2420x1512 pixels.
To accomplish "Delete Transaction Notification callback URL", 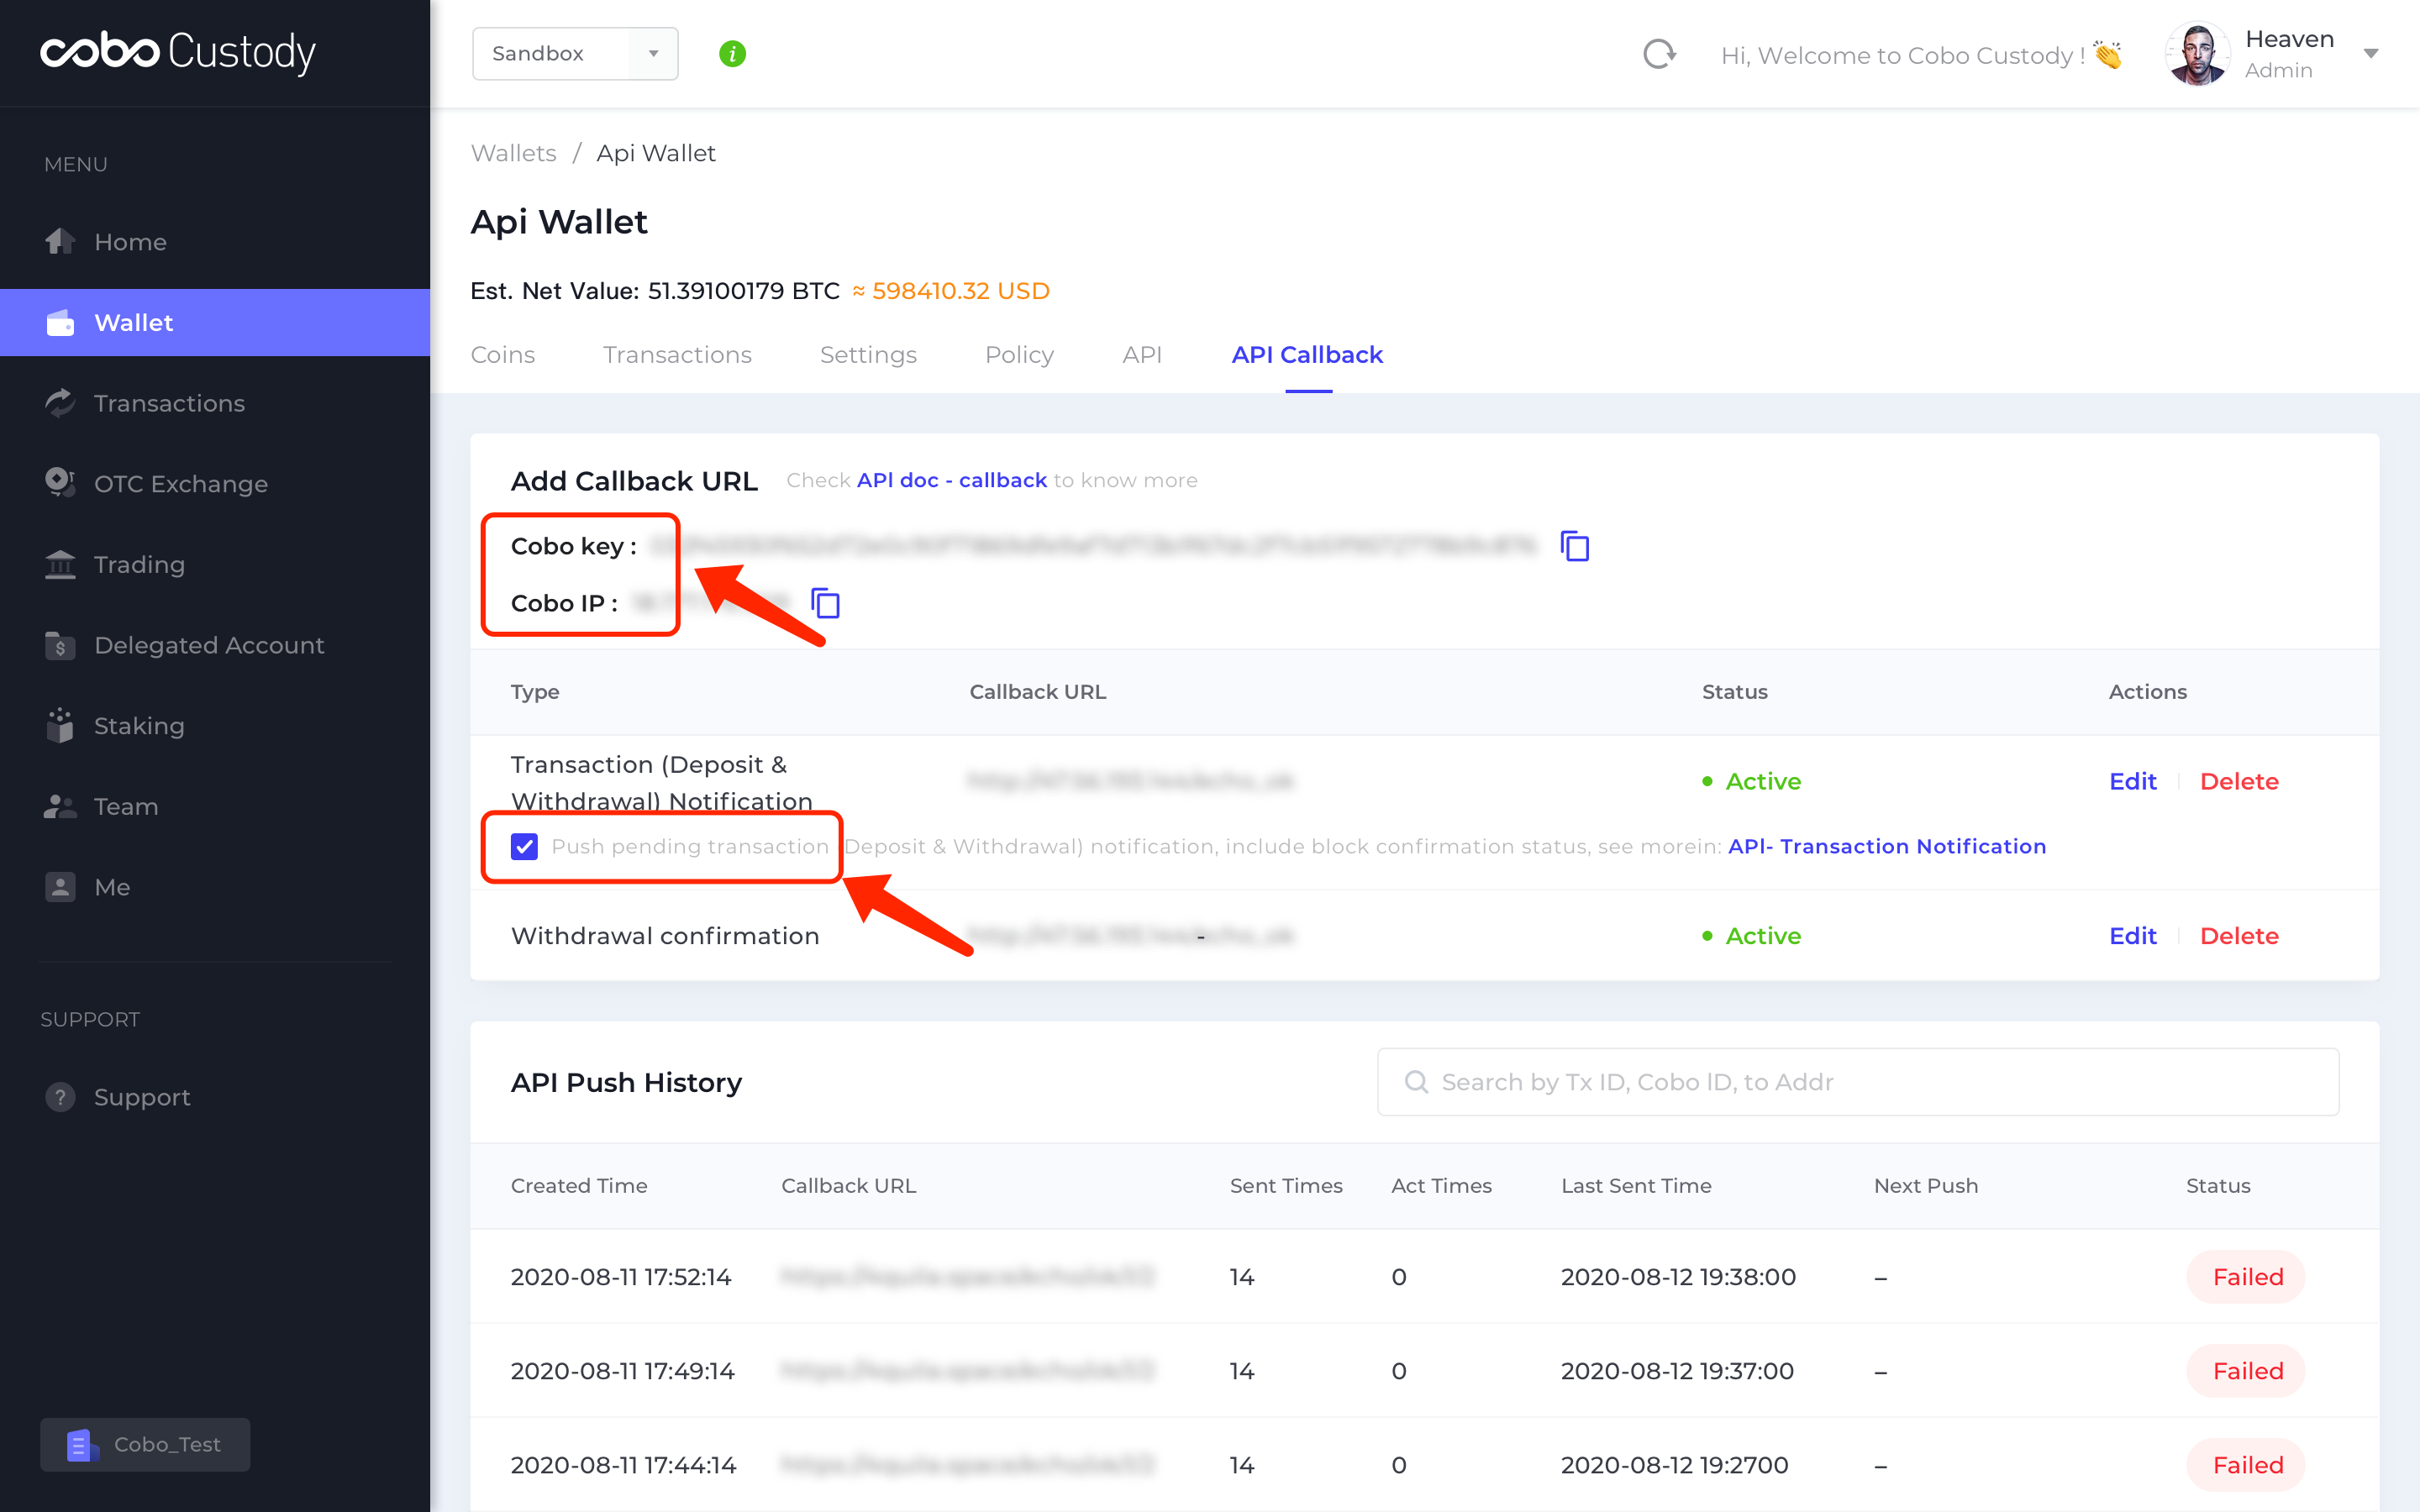I will [x=2238, y=781].
